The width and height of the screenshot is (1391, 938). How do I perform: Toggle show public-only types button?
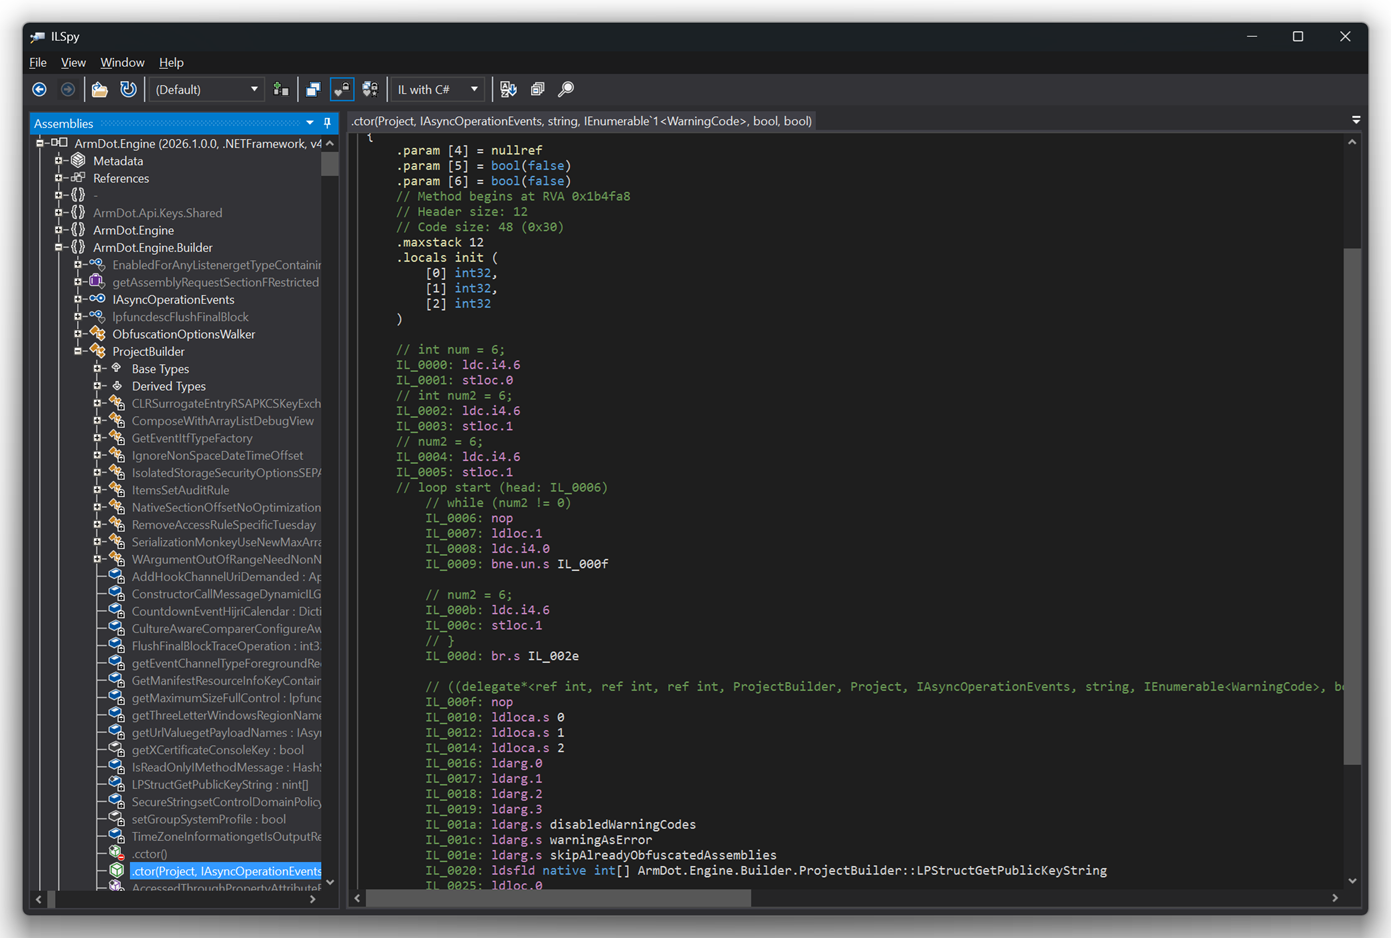313,90
